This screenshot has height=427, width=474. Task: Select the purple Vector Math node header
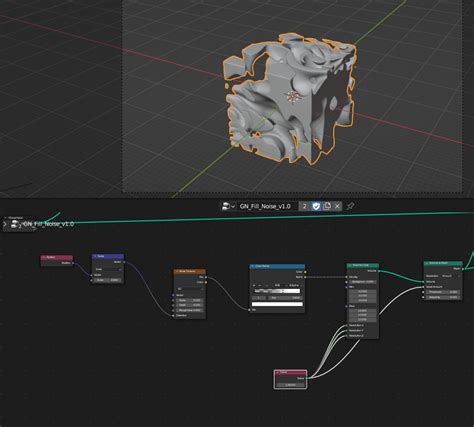[108, 256]
